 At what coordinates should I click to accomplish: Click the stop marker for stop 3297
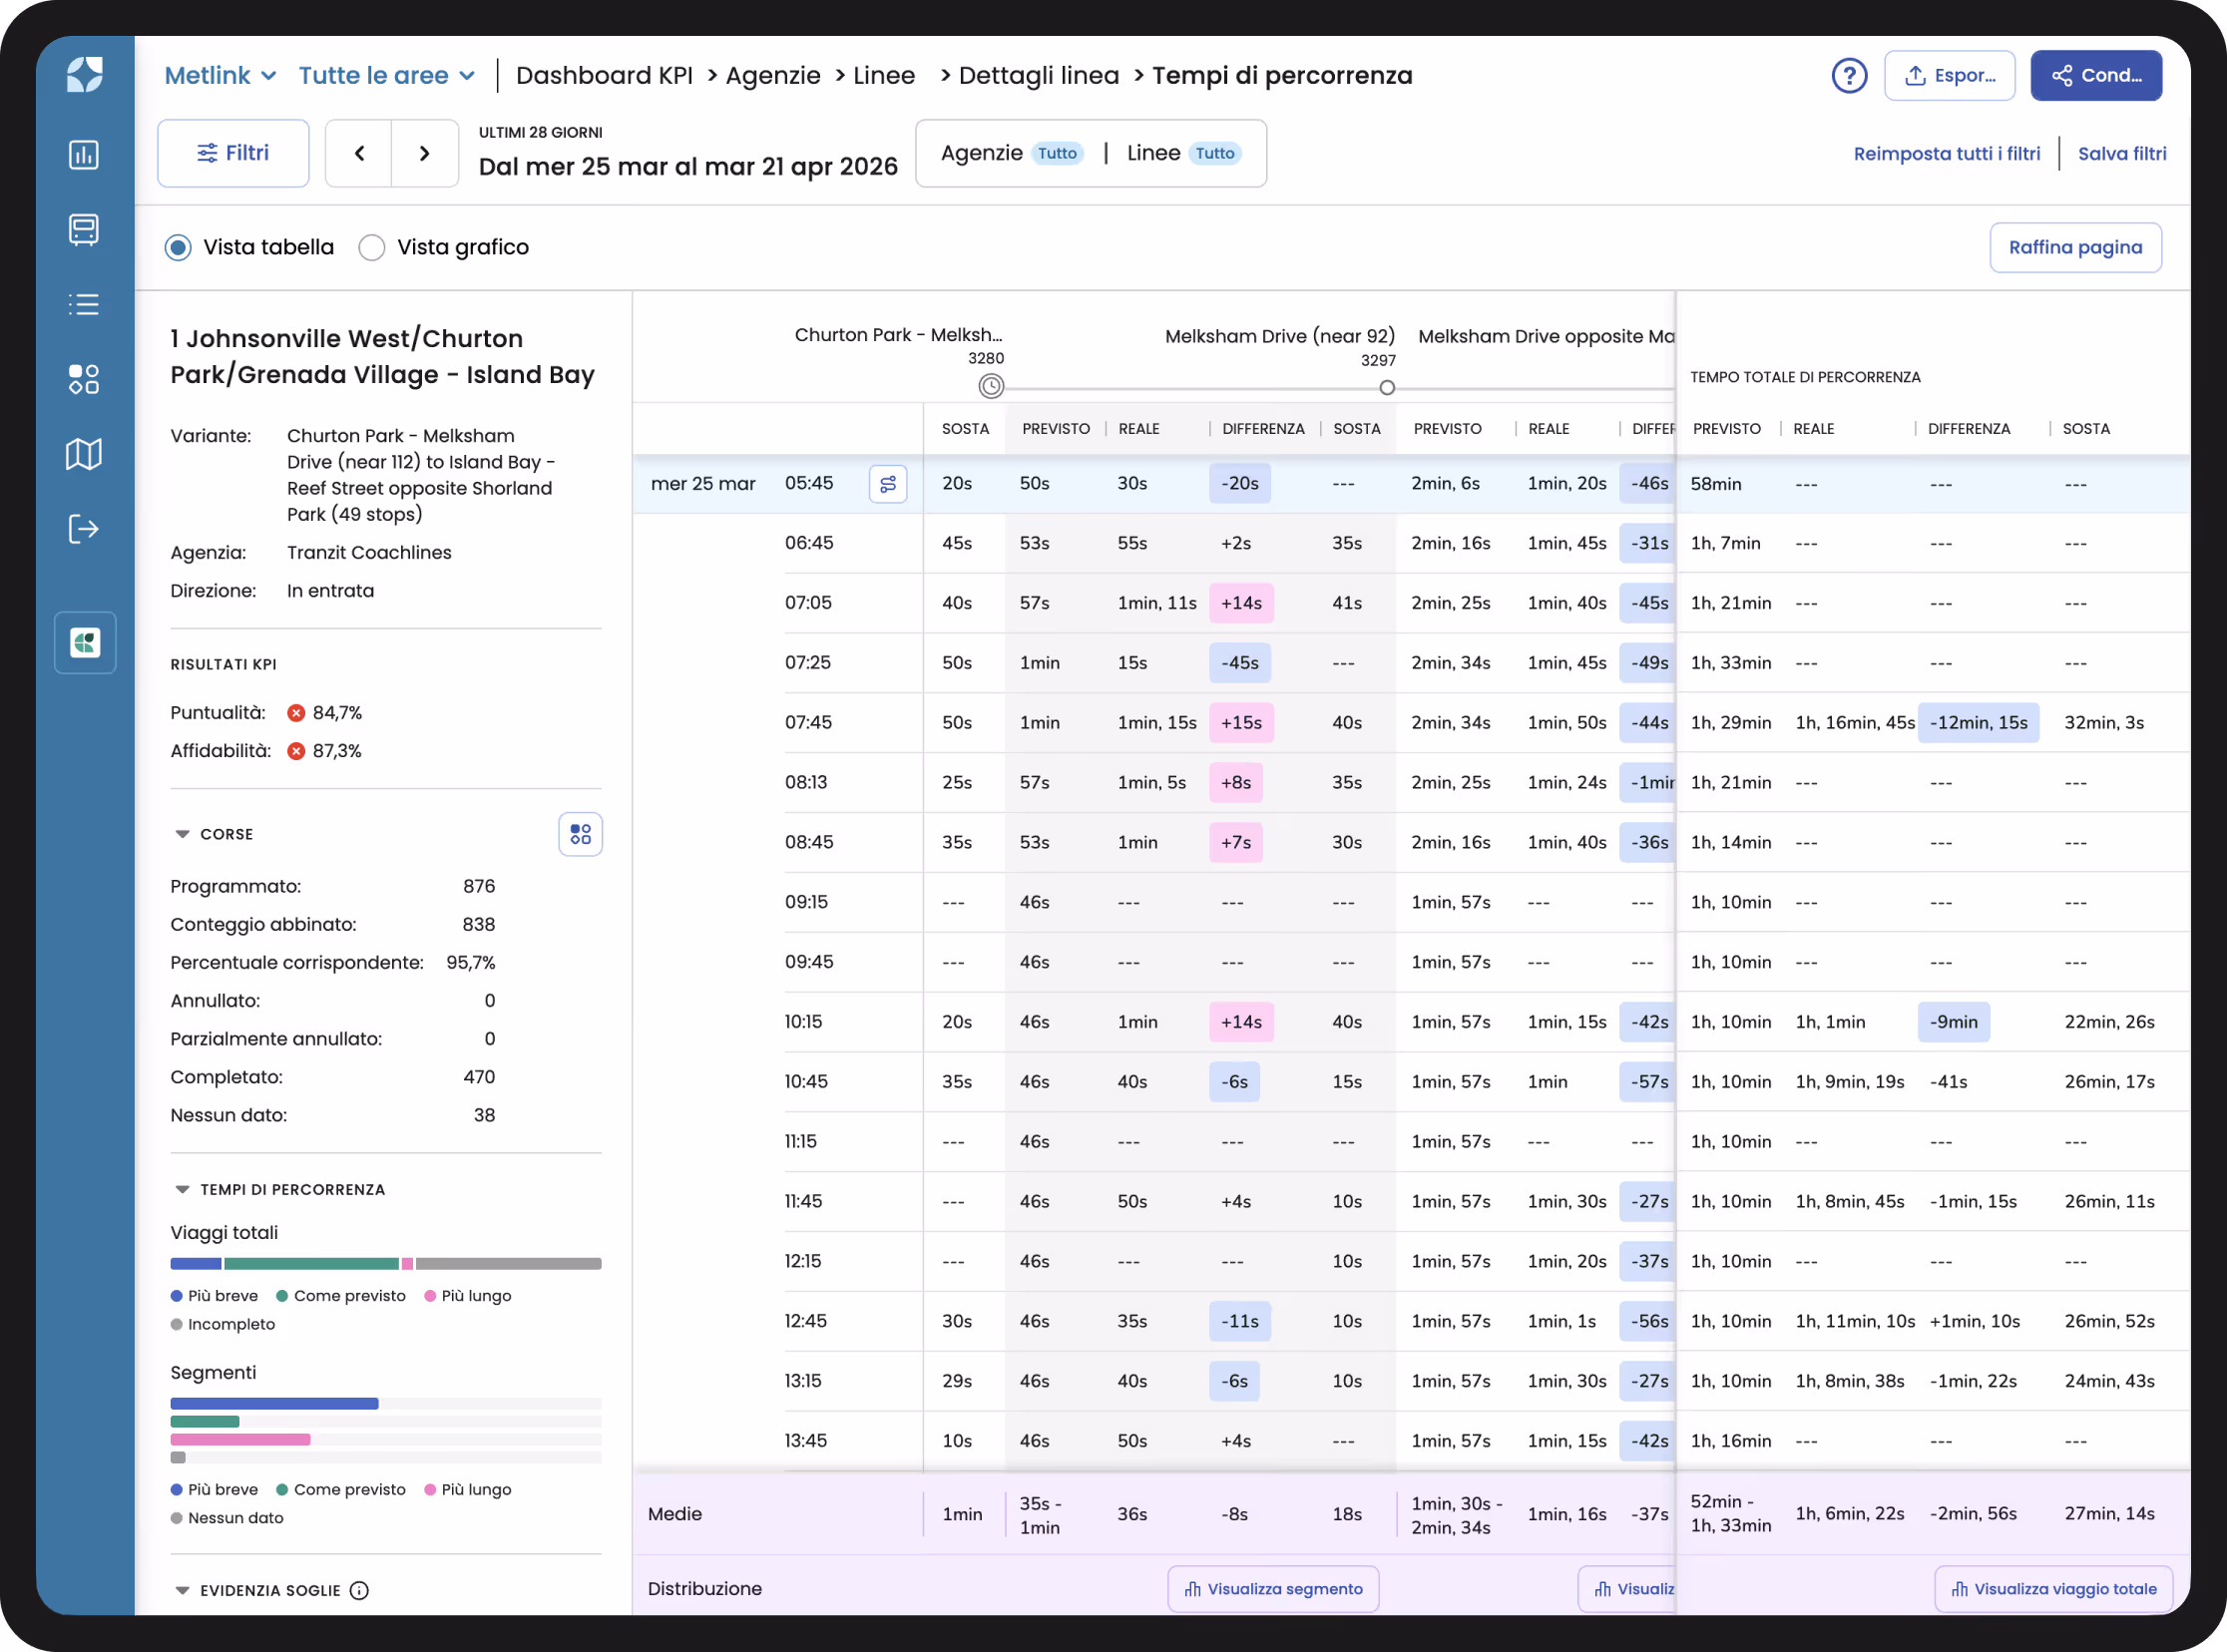[x=1386, y=387]
